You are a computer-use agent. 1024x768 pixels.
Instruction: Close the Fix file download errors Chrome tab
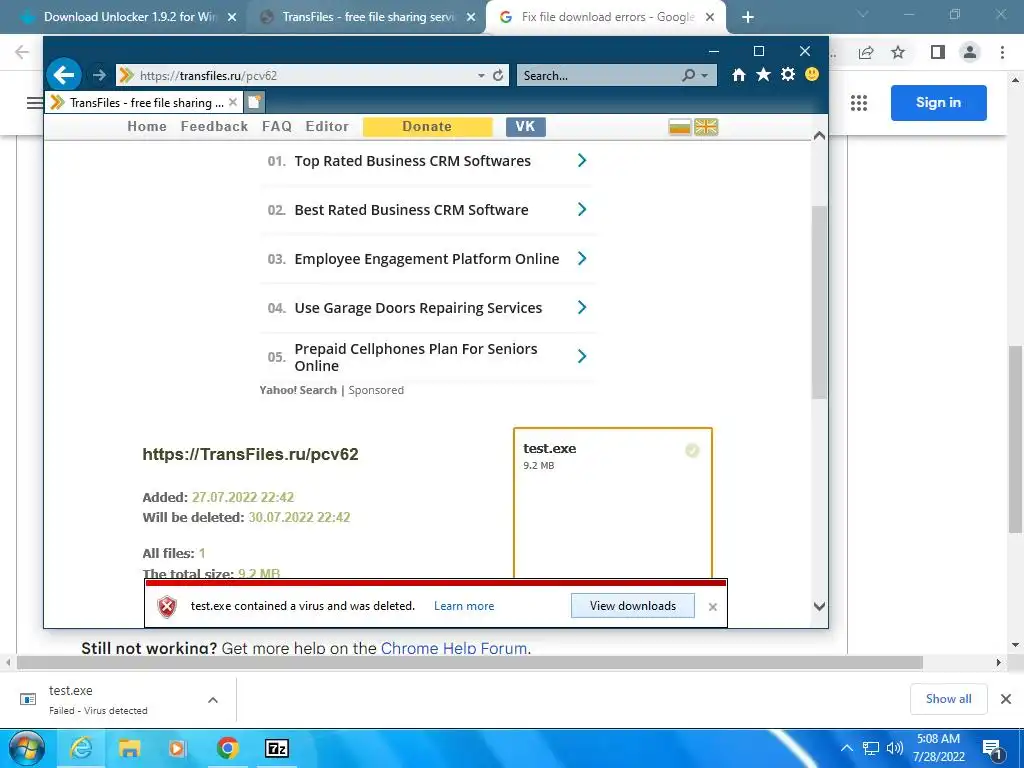pyautogui.click(x=710, y=18)
